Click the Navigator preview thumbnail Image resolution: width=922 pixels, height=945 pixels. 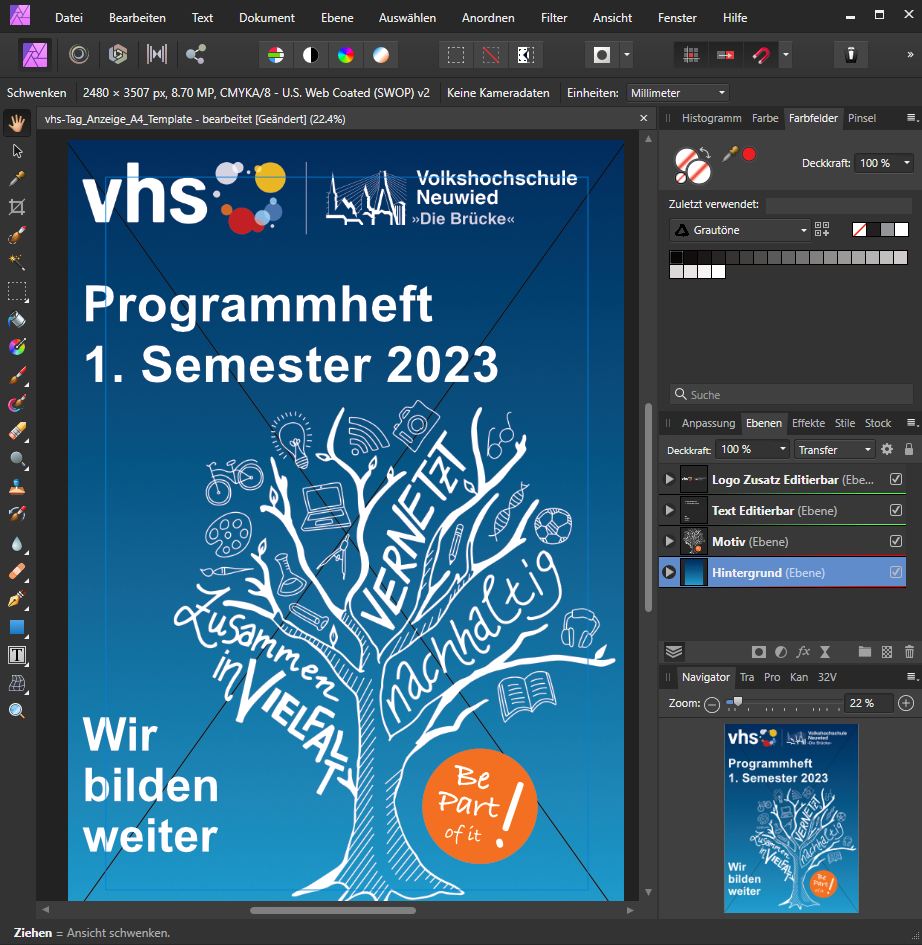[791, 818]
